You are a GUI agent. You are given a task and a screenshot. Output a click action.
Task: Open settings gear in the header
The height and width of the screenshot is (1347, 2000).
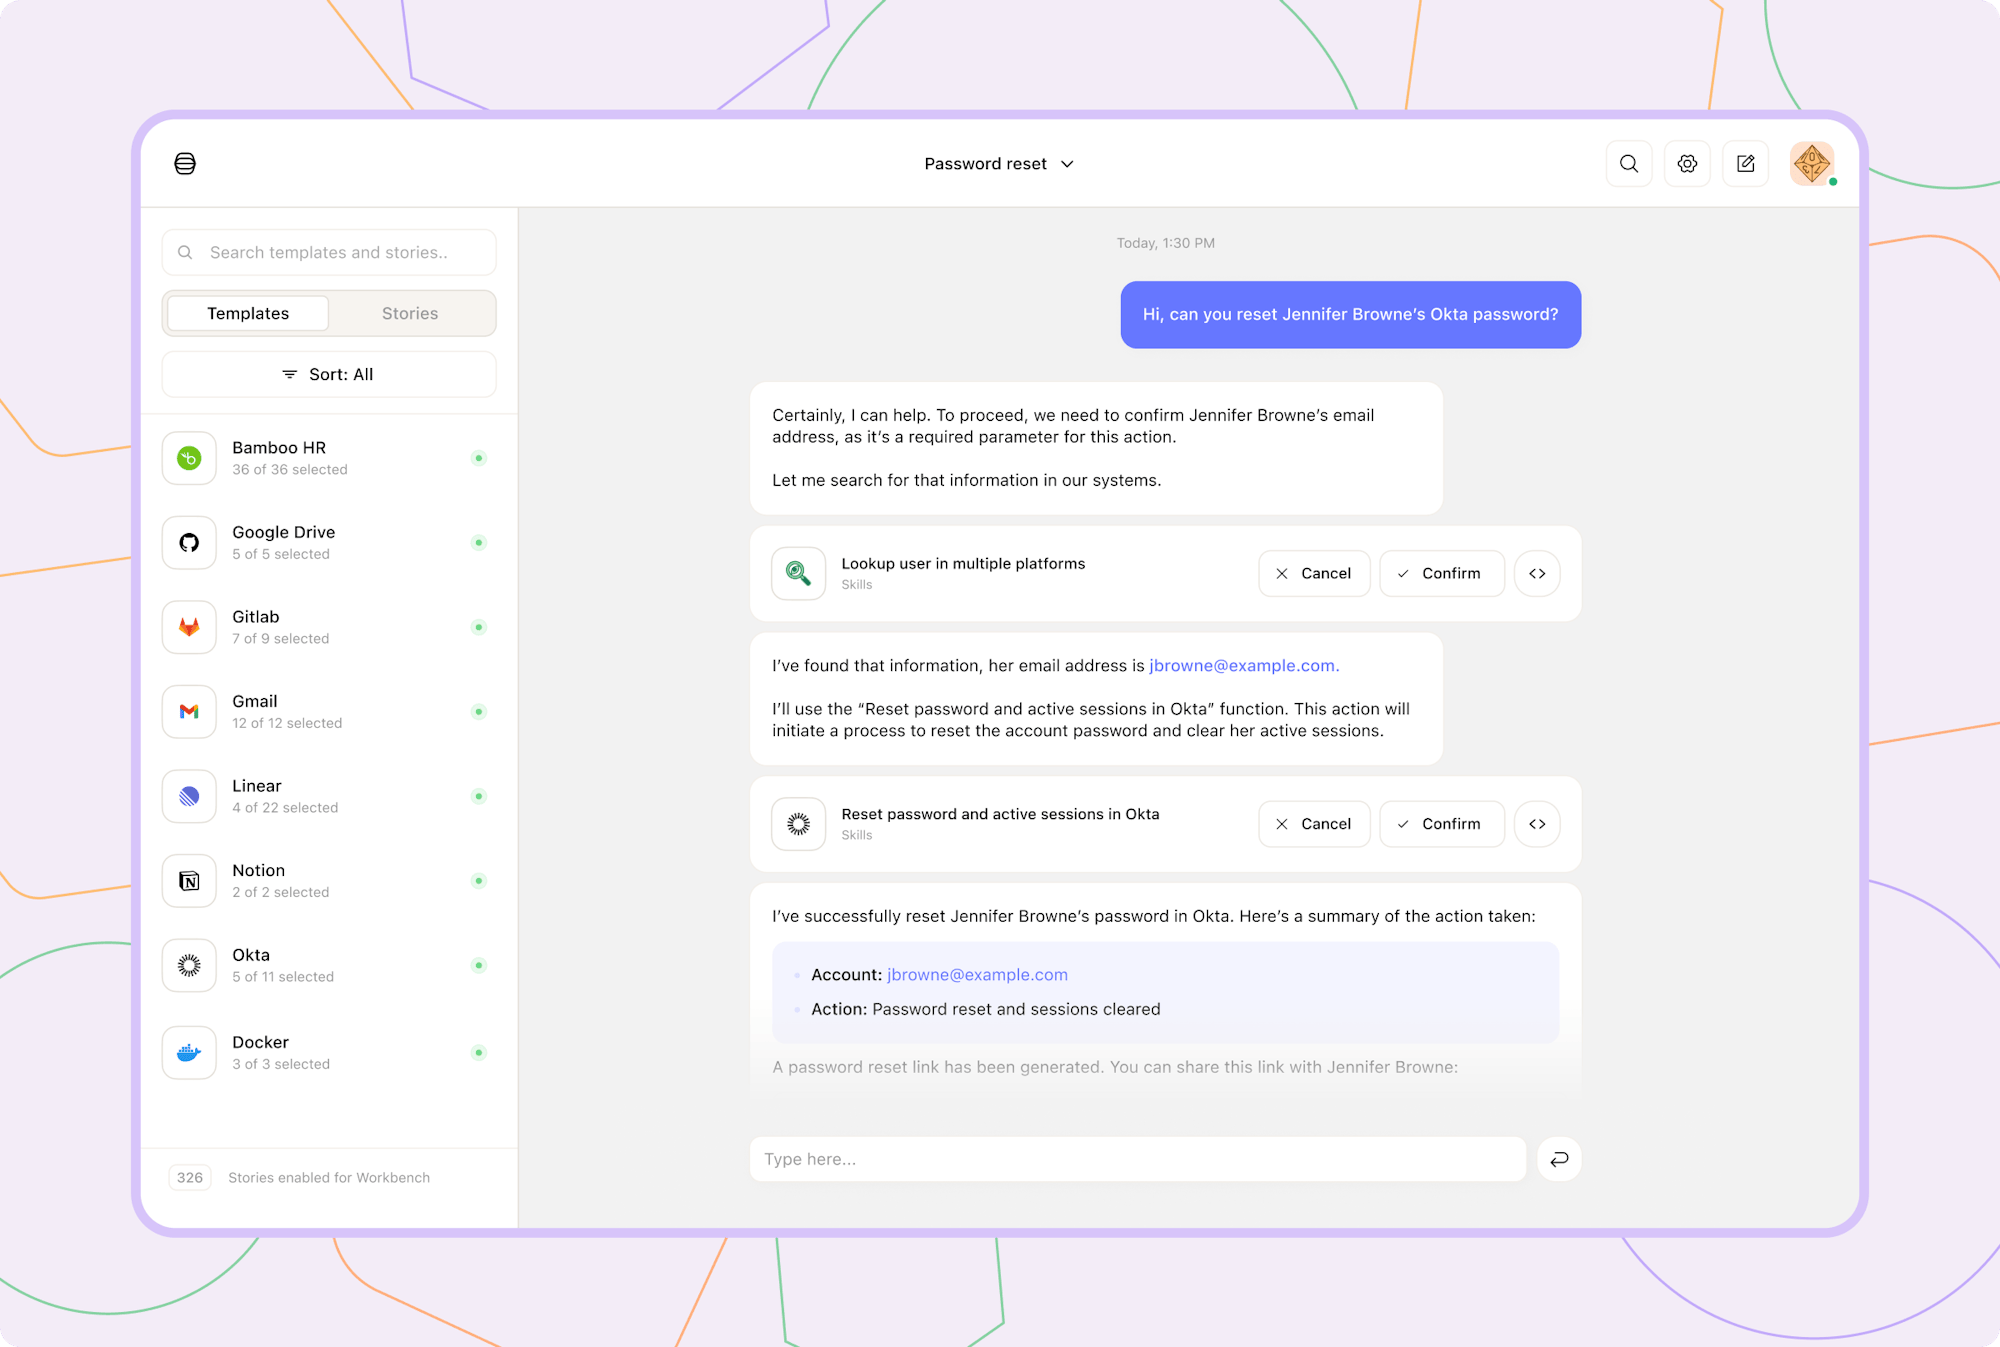click(x=1688, y=164)
